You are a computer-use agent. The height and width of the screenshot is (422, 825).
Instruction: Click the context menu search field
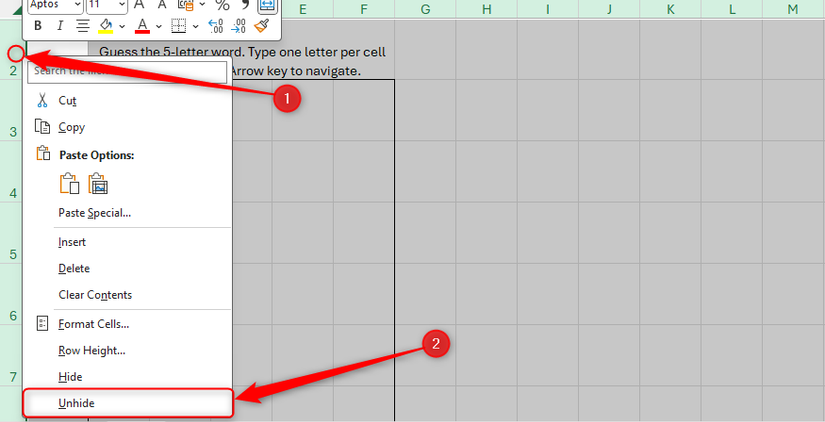coord(127,71)
